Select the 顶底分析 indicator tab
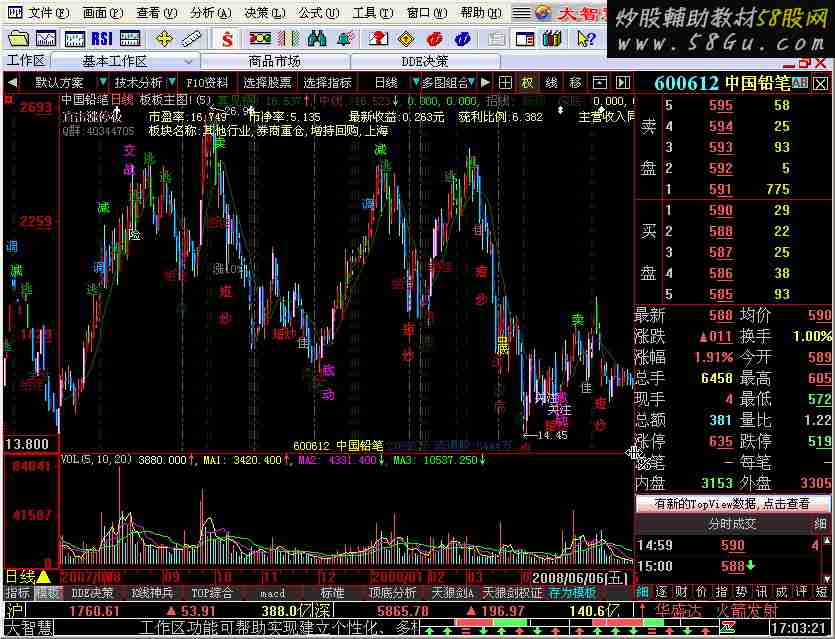835x639 pixels. pyautogui.click(x=393, y=592)
